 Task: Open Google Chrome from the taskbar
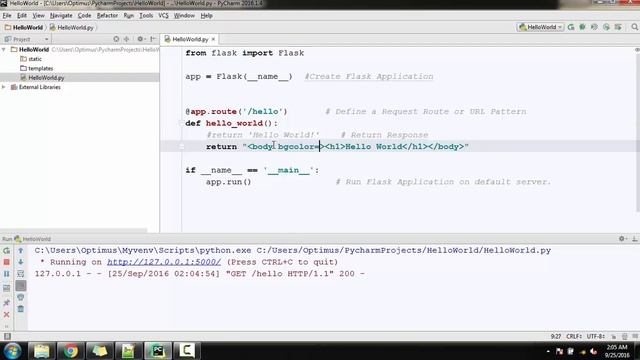click(71, 351)
